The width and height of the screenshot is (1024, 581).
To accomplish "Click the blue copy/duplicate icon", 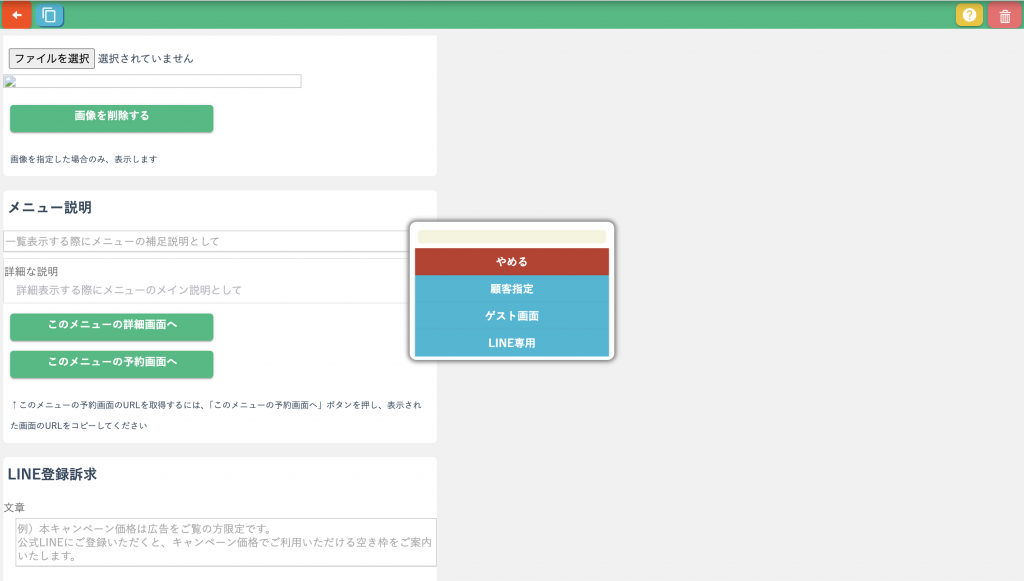I will point(49,15).
